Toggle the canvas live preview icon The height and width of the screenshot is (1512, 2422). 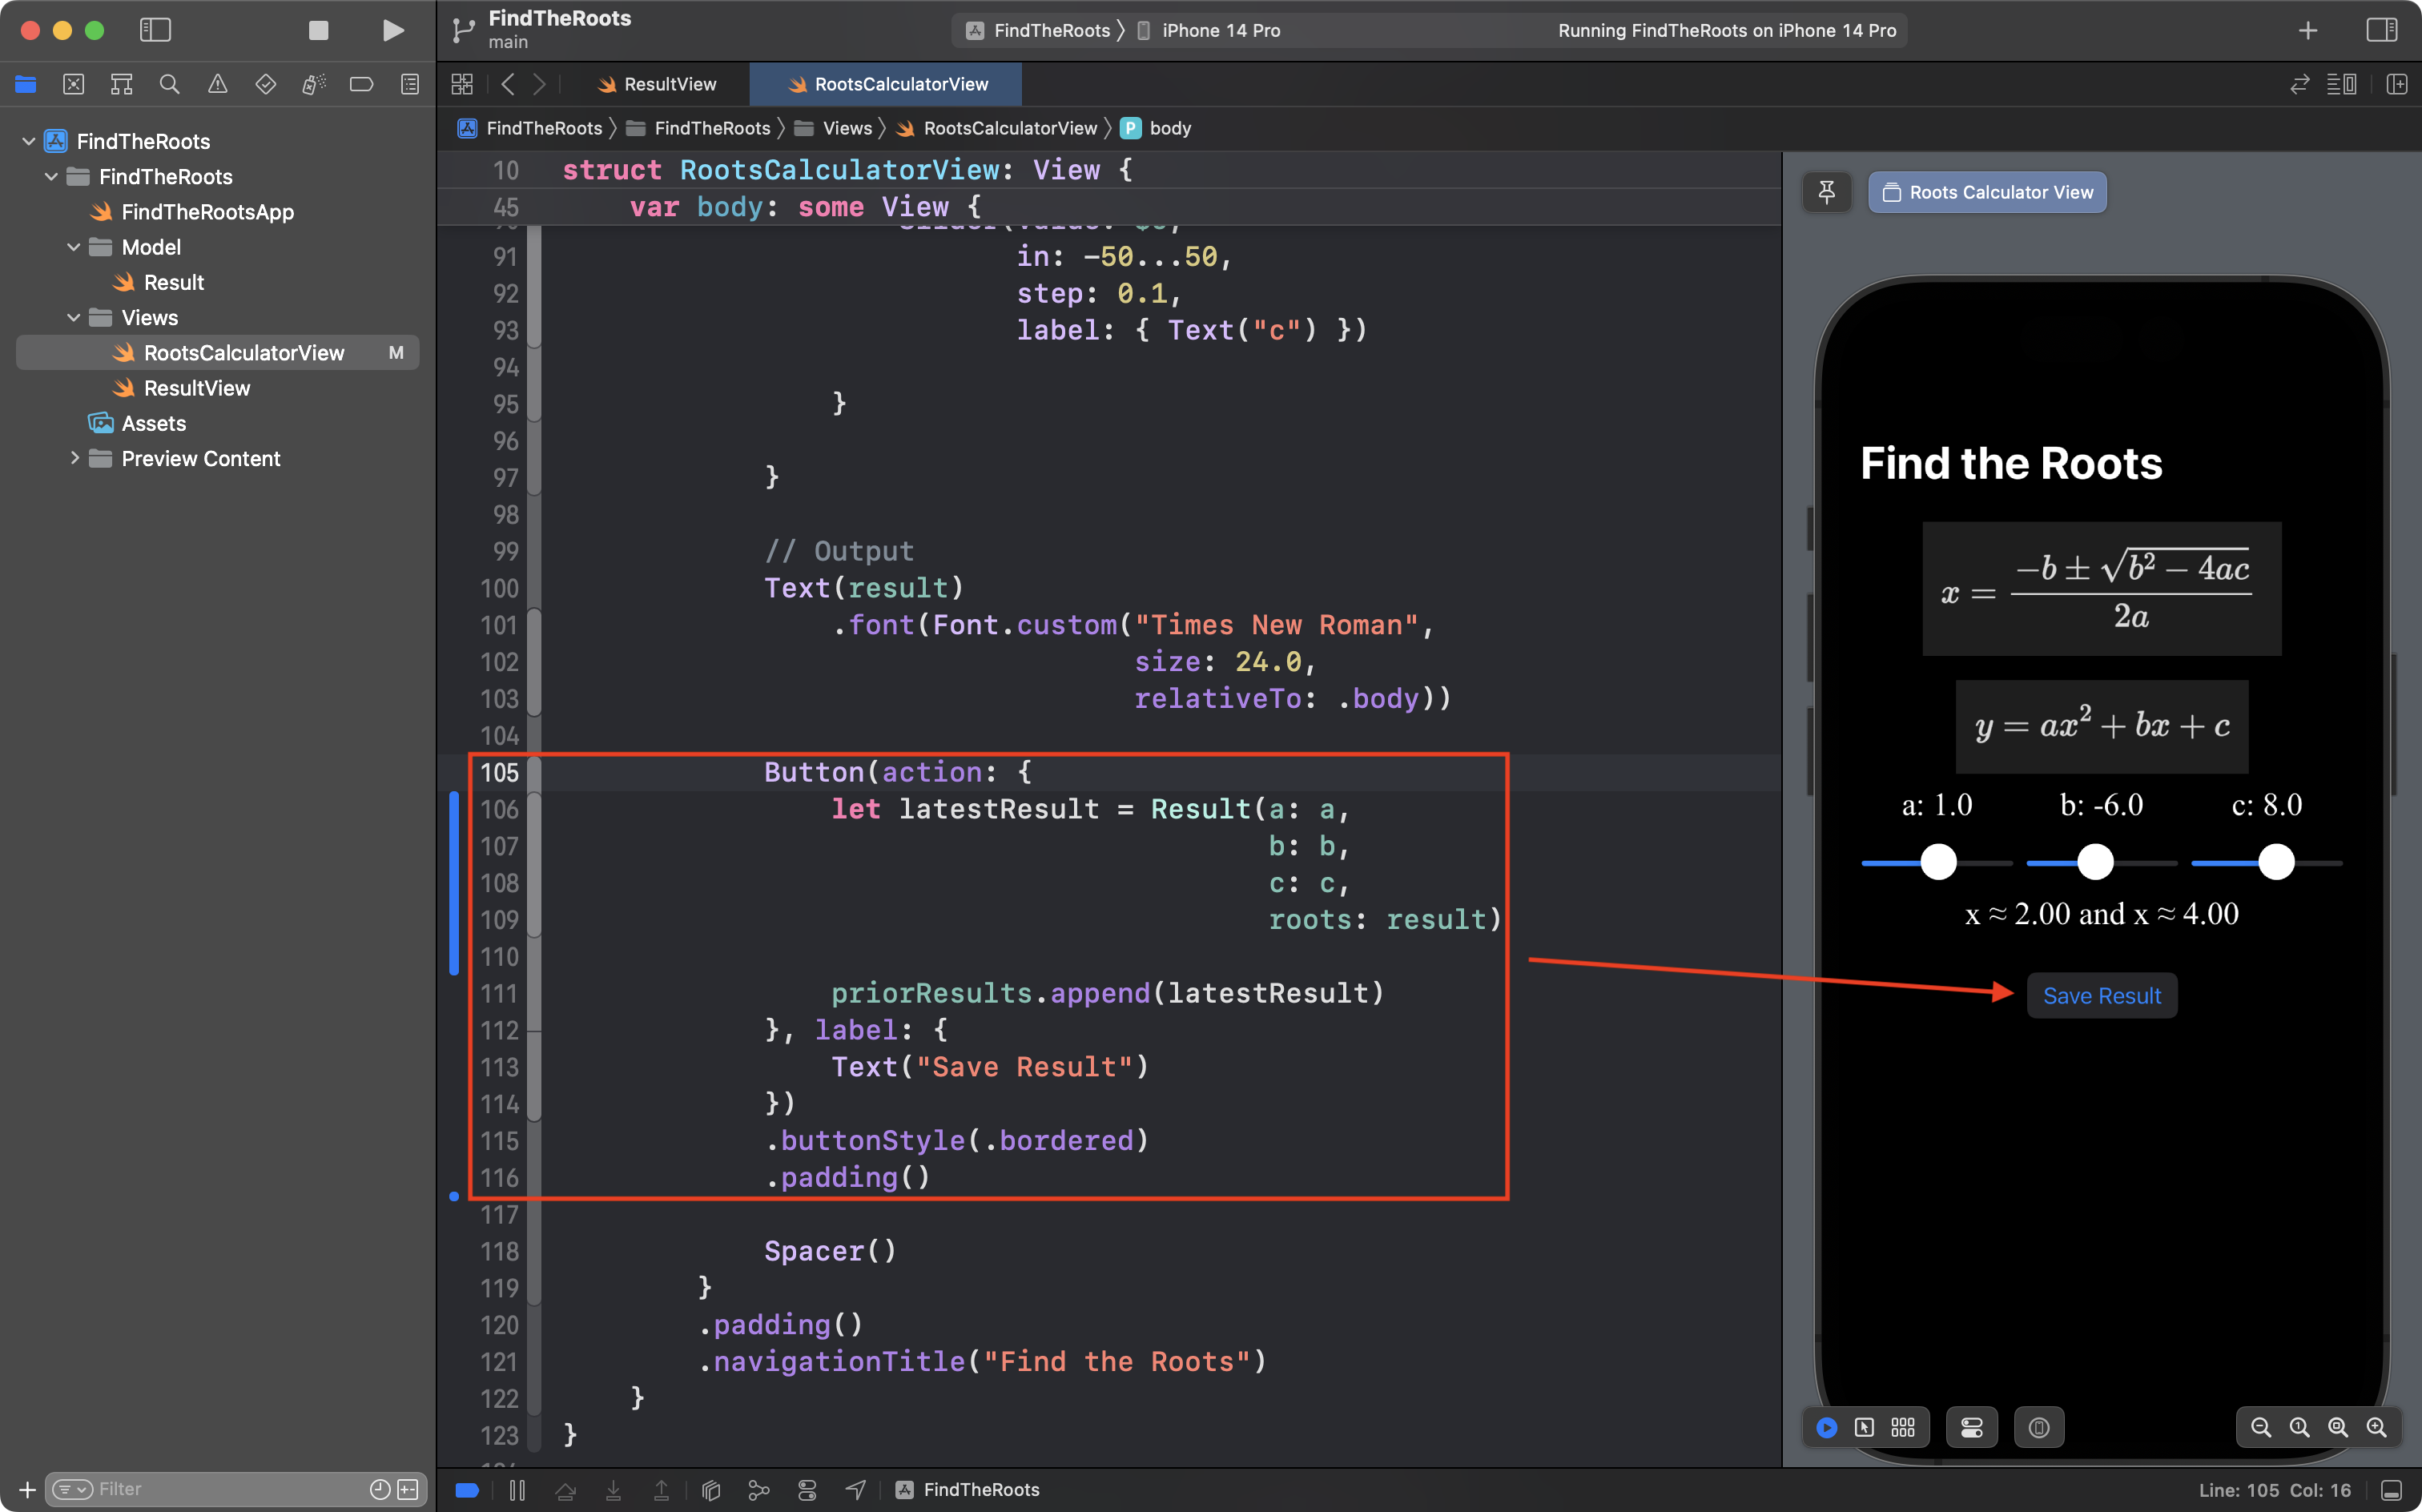tap(1827, 1426)
